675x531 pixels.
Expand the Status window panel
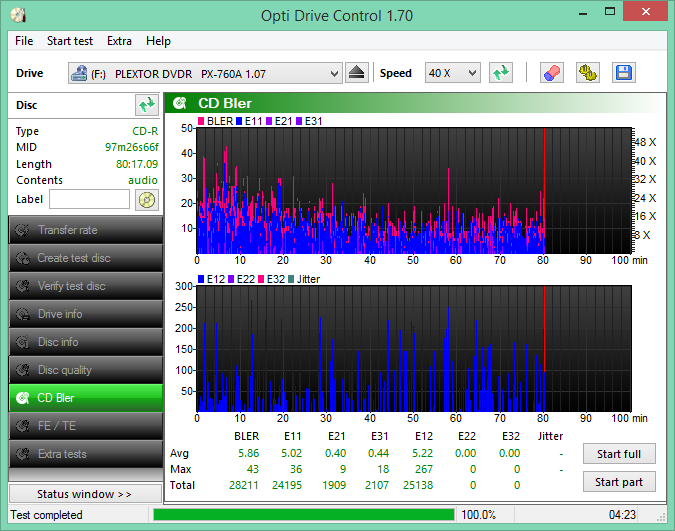coord(85,494)
